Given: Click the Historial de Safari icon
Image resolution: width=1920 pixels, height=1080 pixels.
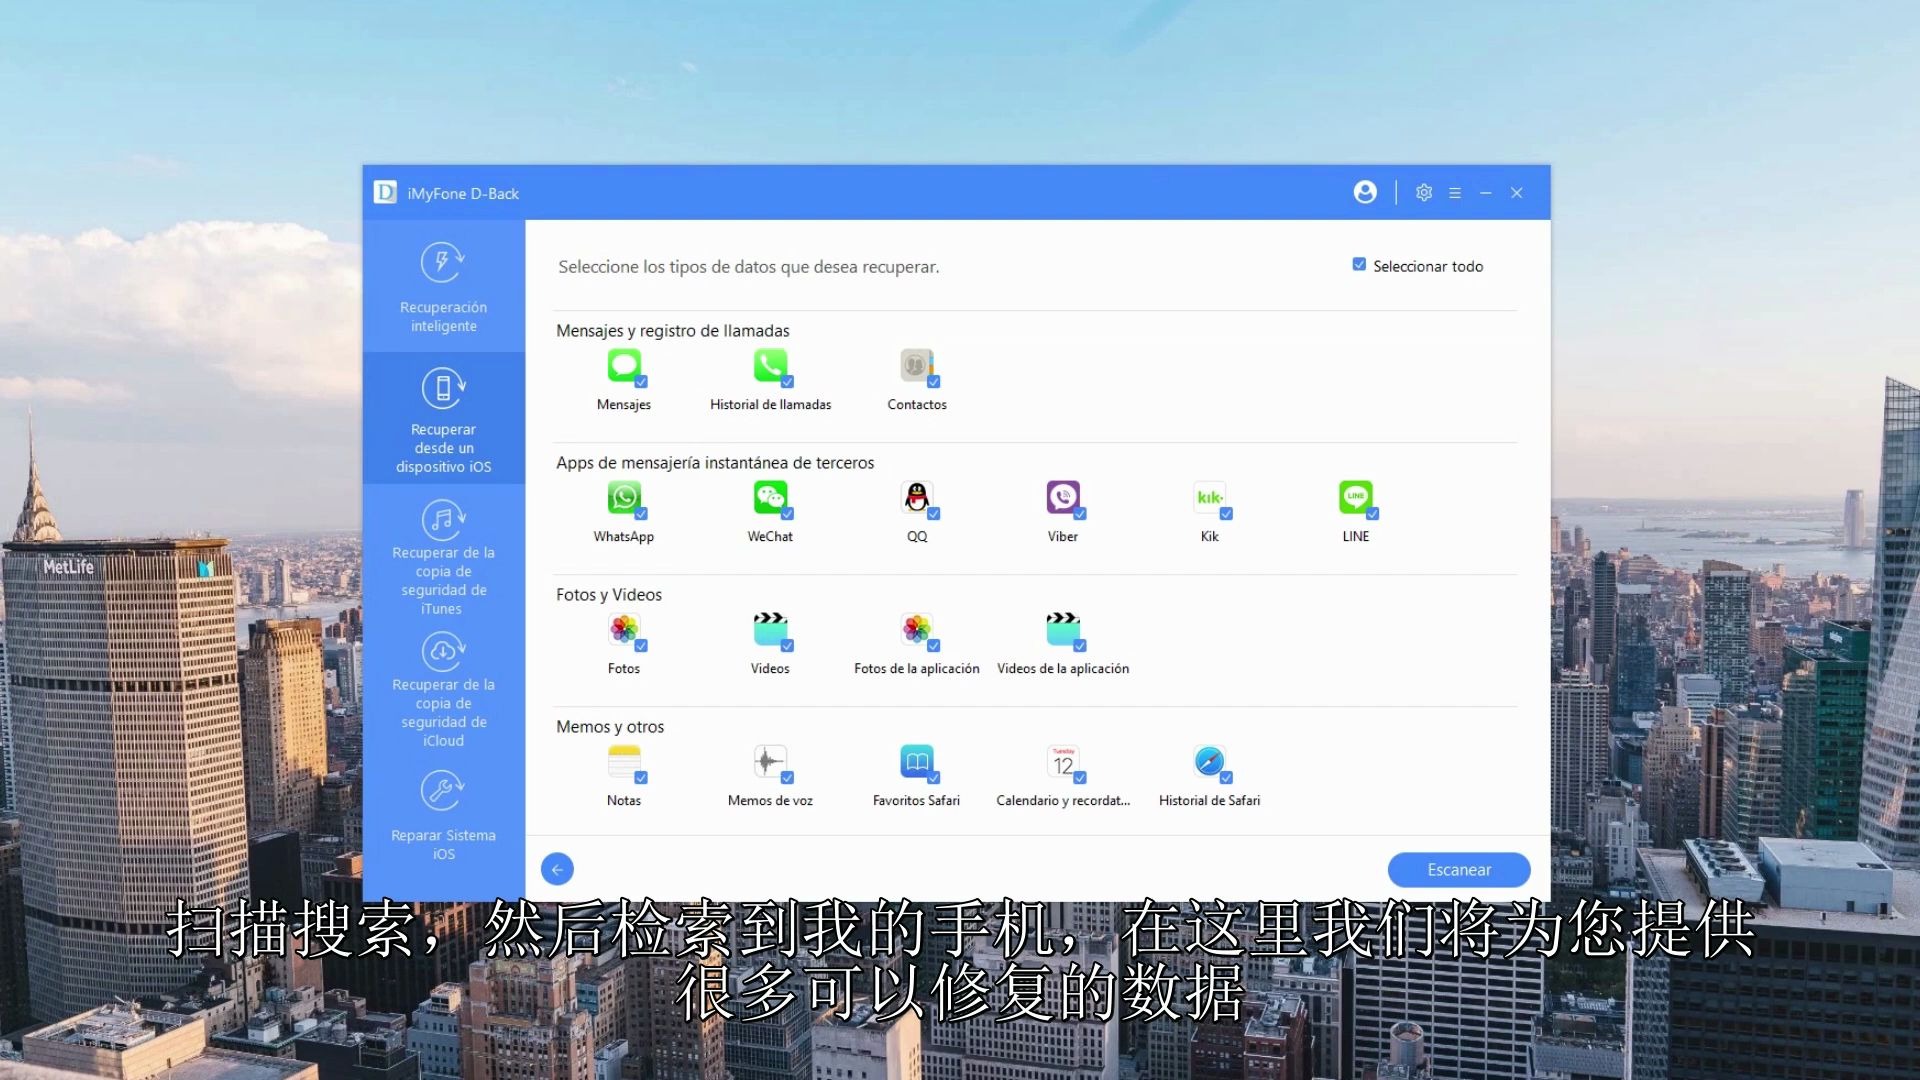Looking at the screenshot, I should point(1209,762).
